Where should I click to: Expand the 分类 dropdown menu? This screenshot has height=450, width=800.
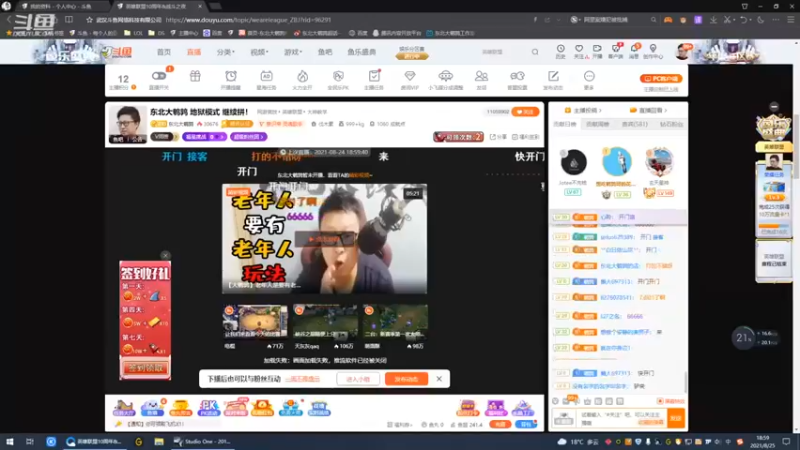click(x=226, y=52)
